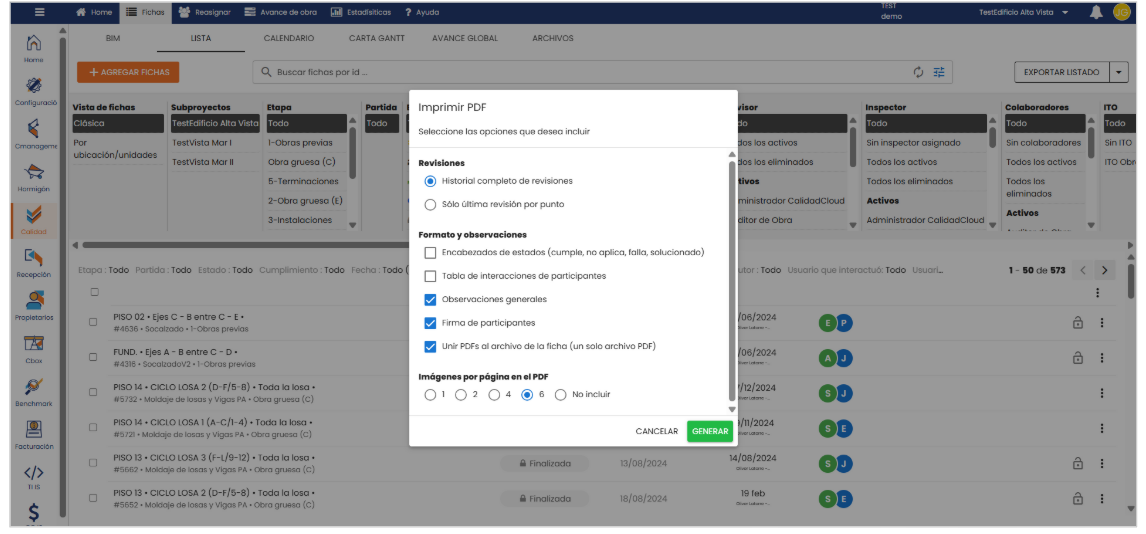The height and width of the screenshot is (534, 1146).
Task: Open the hamburger menu icon
Action: [x=39, y=12]
